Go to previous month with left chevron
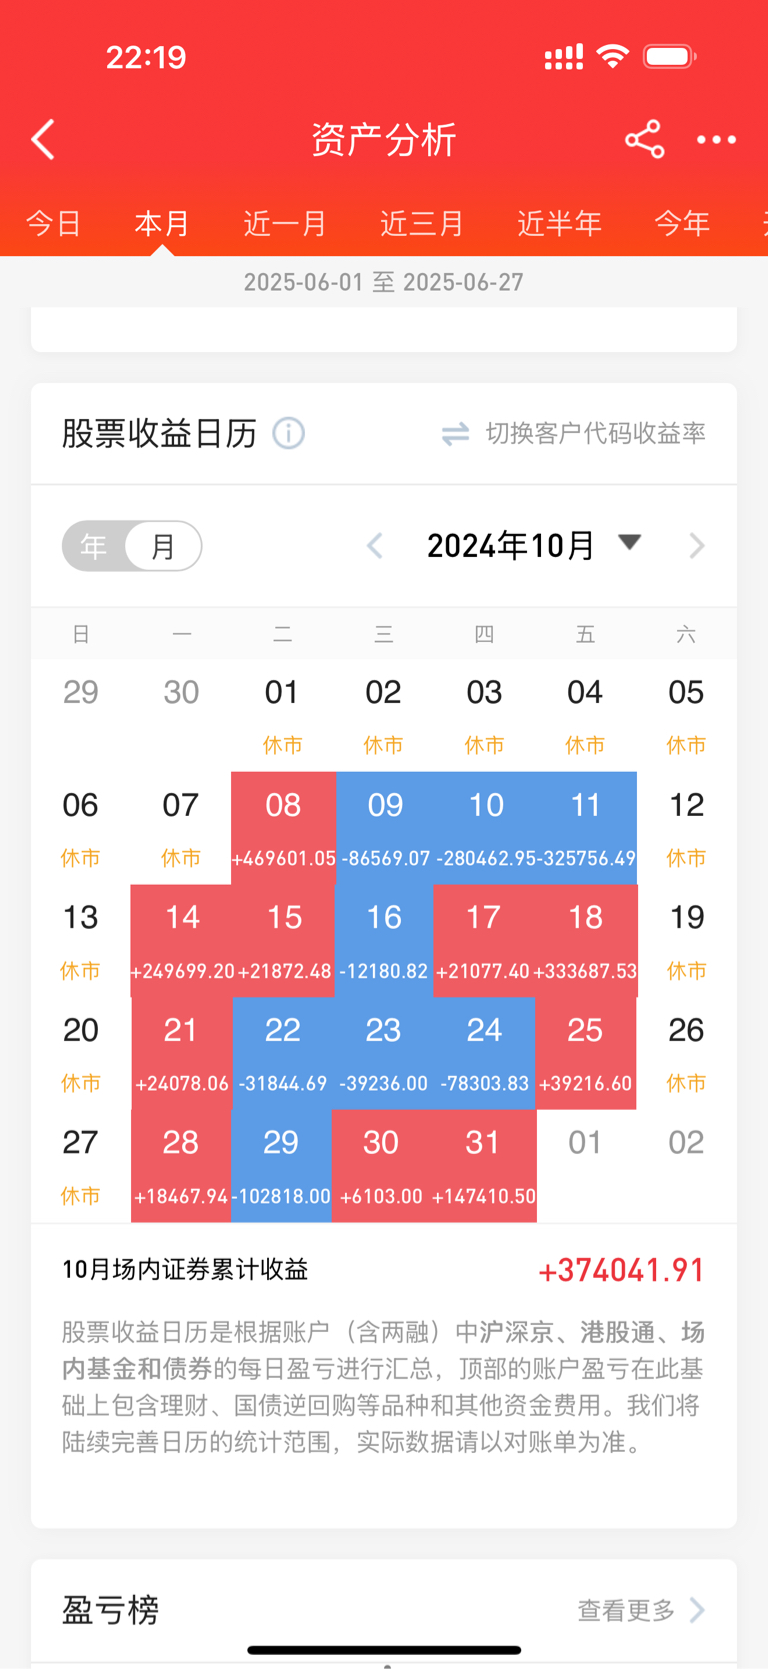 (375, 546)
